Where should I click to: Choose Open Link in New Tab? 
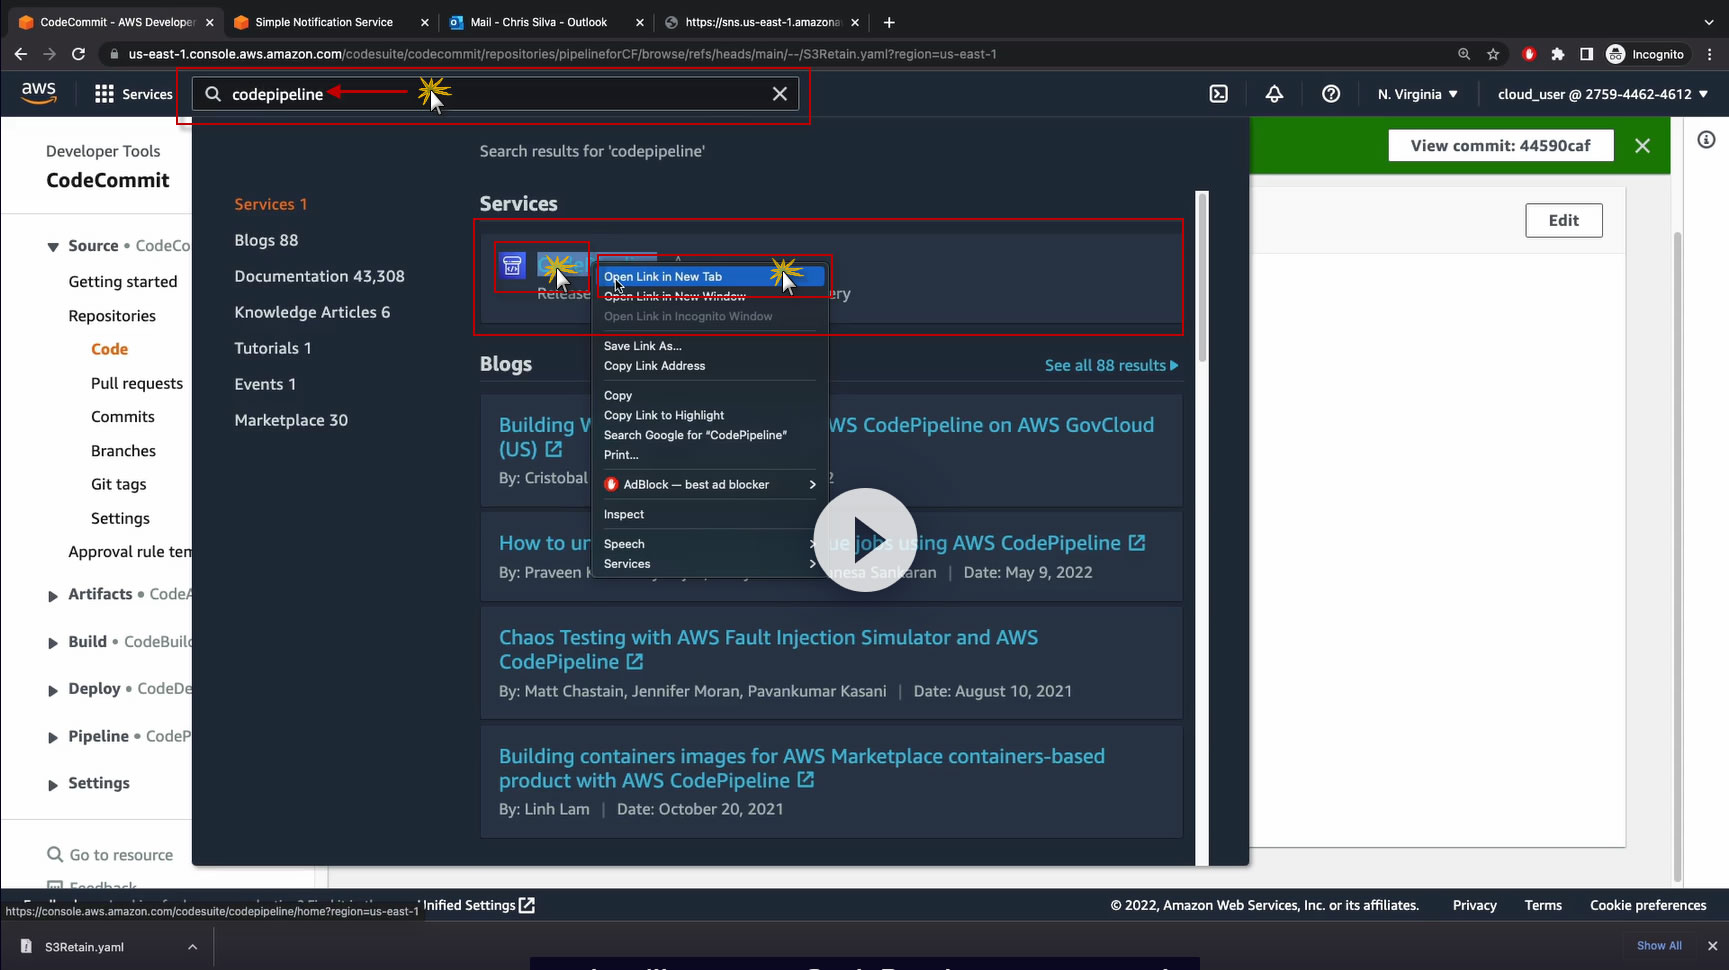(x=711, y=277)
